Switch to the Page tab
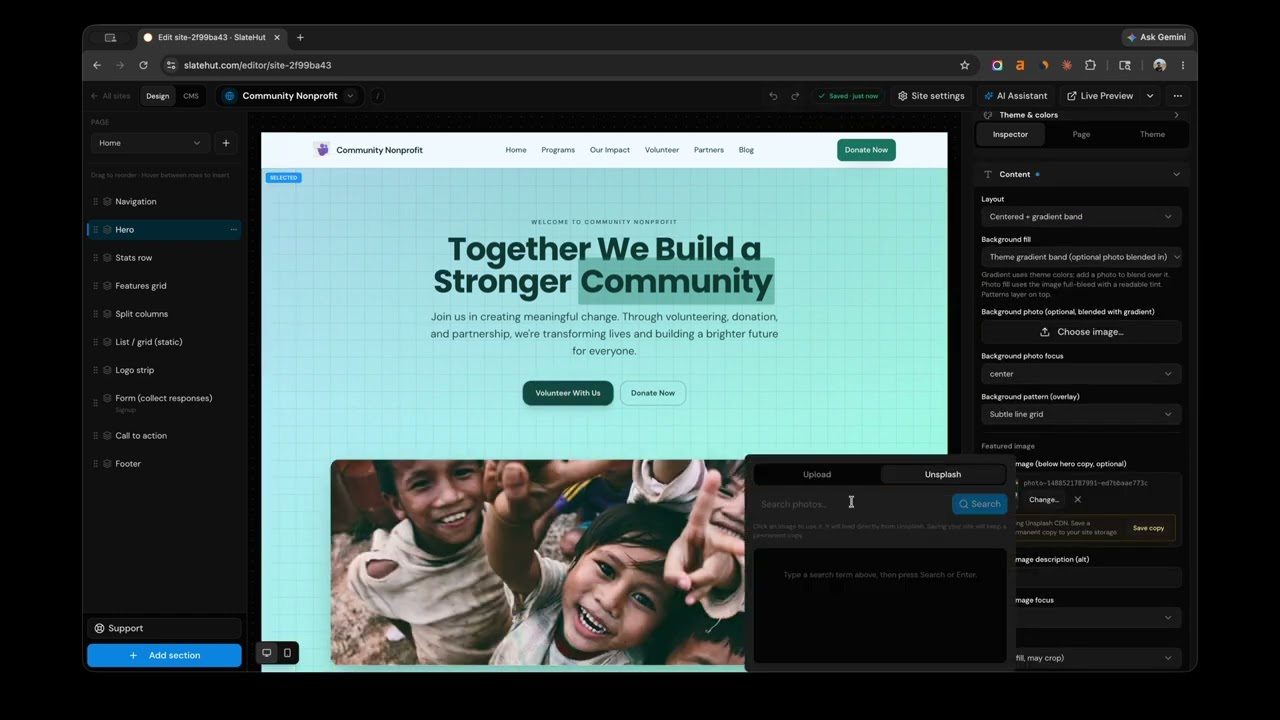 [1081, 134]
